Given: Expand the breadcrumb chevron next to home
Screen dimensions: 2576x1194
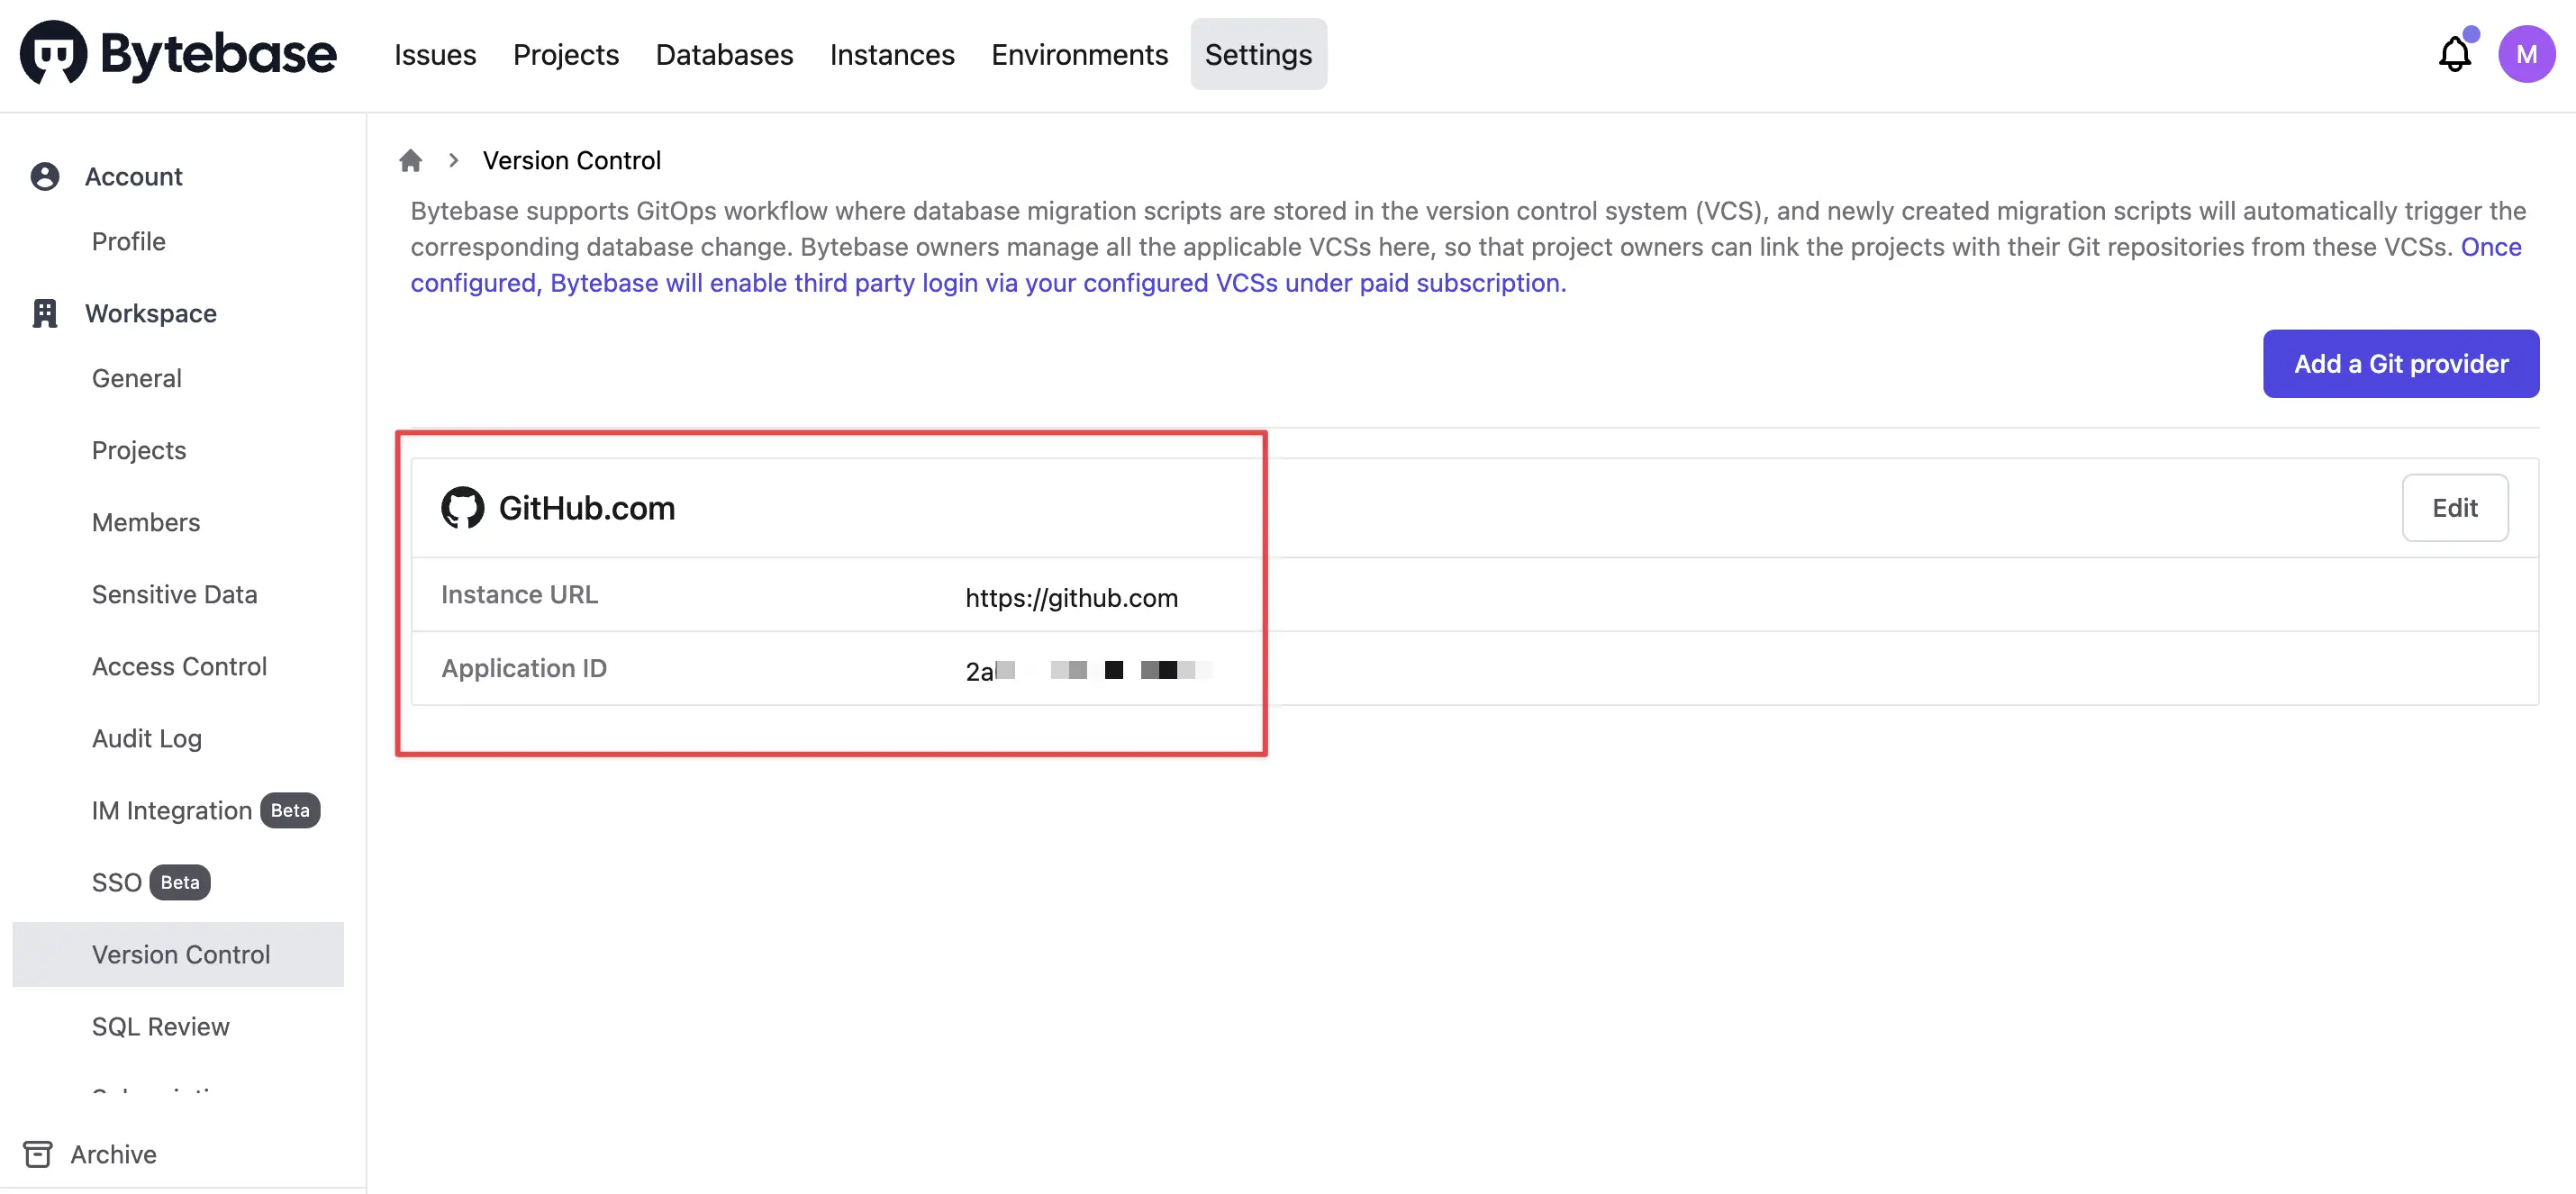Looking at the screenshot, I should (453, 160).
